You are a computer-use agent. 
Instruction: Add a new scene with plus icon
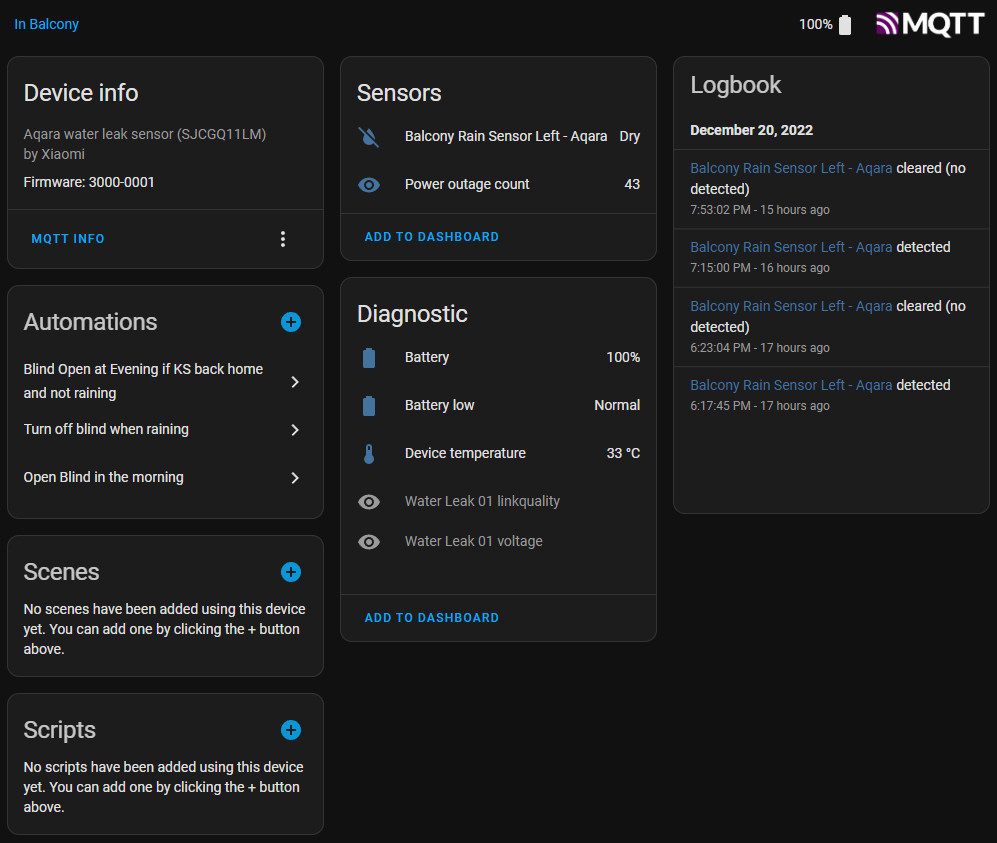click(x=291, y=572)
